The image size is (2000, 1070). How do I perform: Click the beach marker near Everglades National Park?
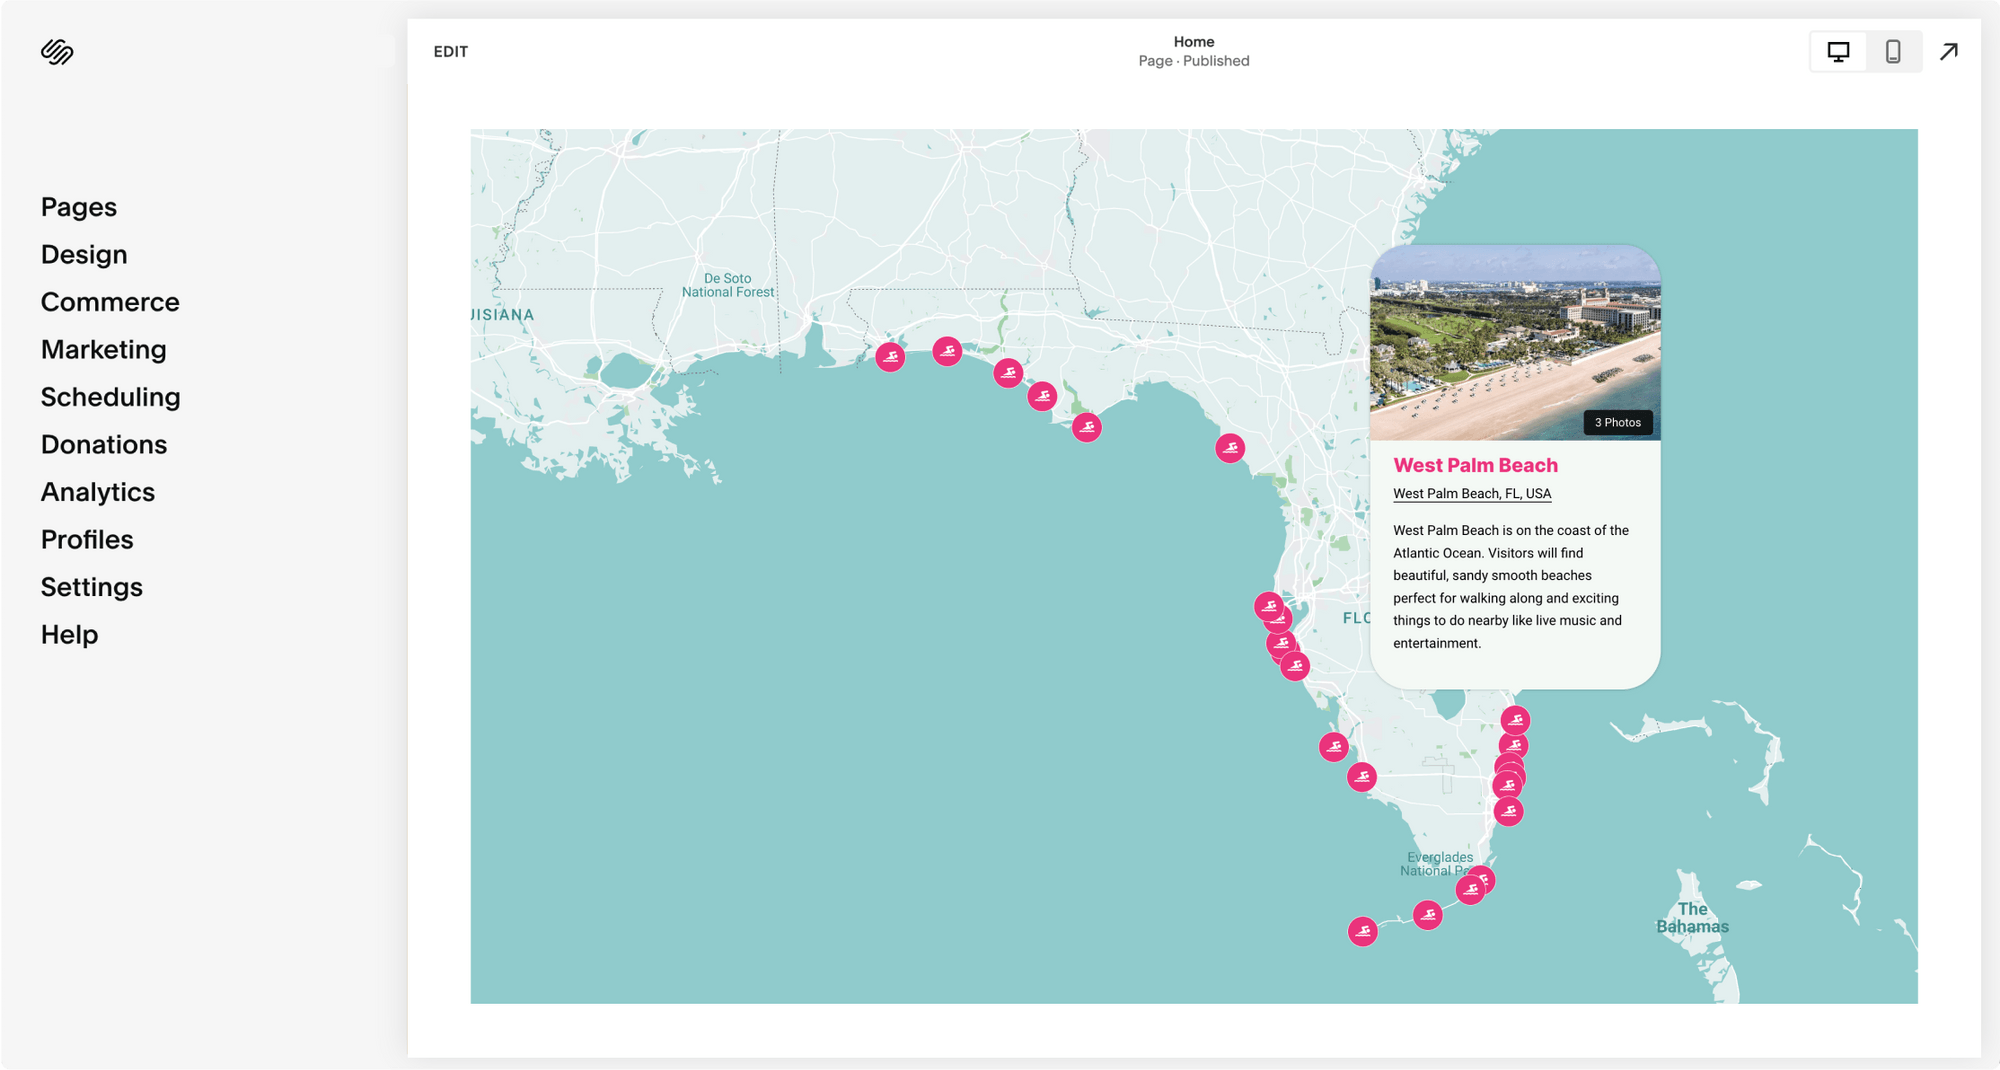point(1472,889)
